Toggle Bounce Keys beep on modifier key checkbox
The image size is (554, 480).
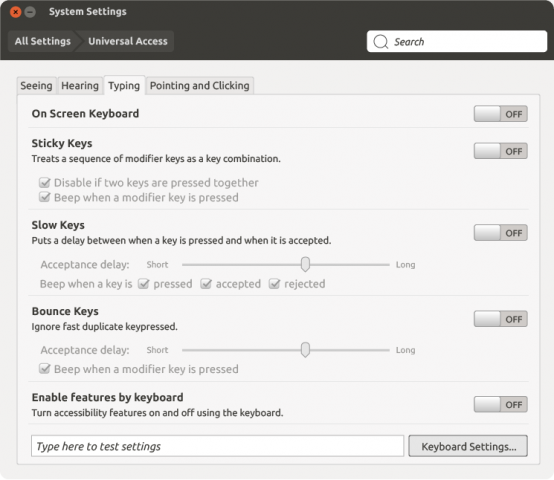(45, 369)
